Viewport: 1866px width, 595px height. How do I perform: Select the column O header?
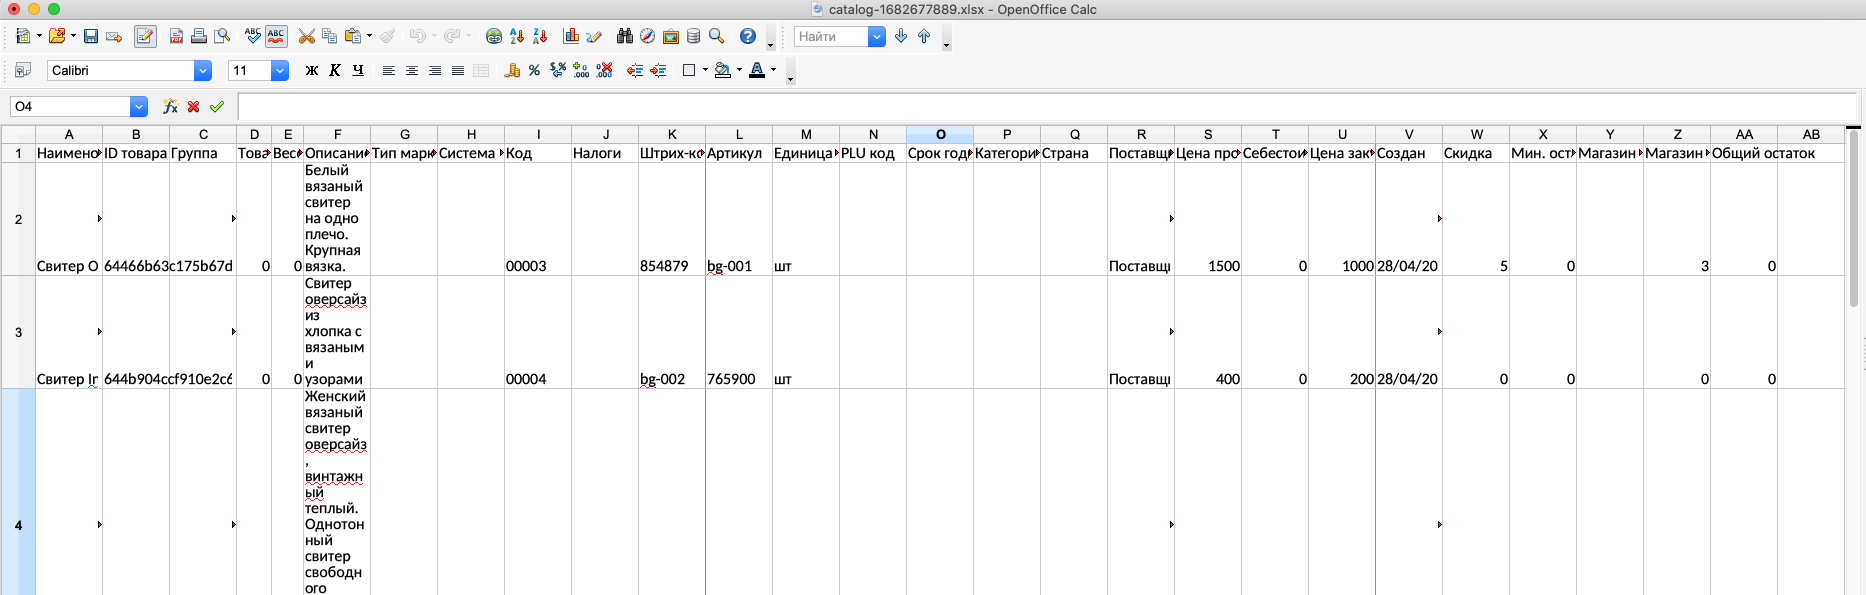coord(940,134)
